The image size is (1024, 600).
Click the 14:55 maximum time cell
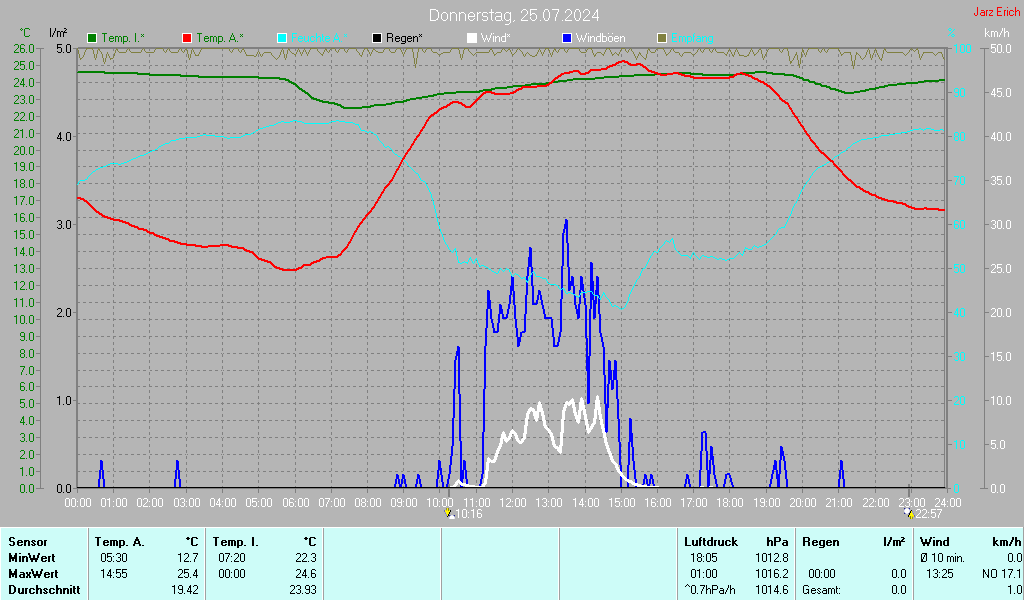click(114, 574)
